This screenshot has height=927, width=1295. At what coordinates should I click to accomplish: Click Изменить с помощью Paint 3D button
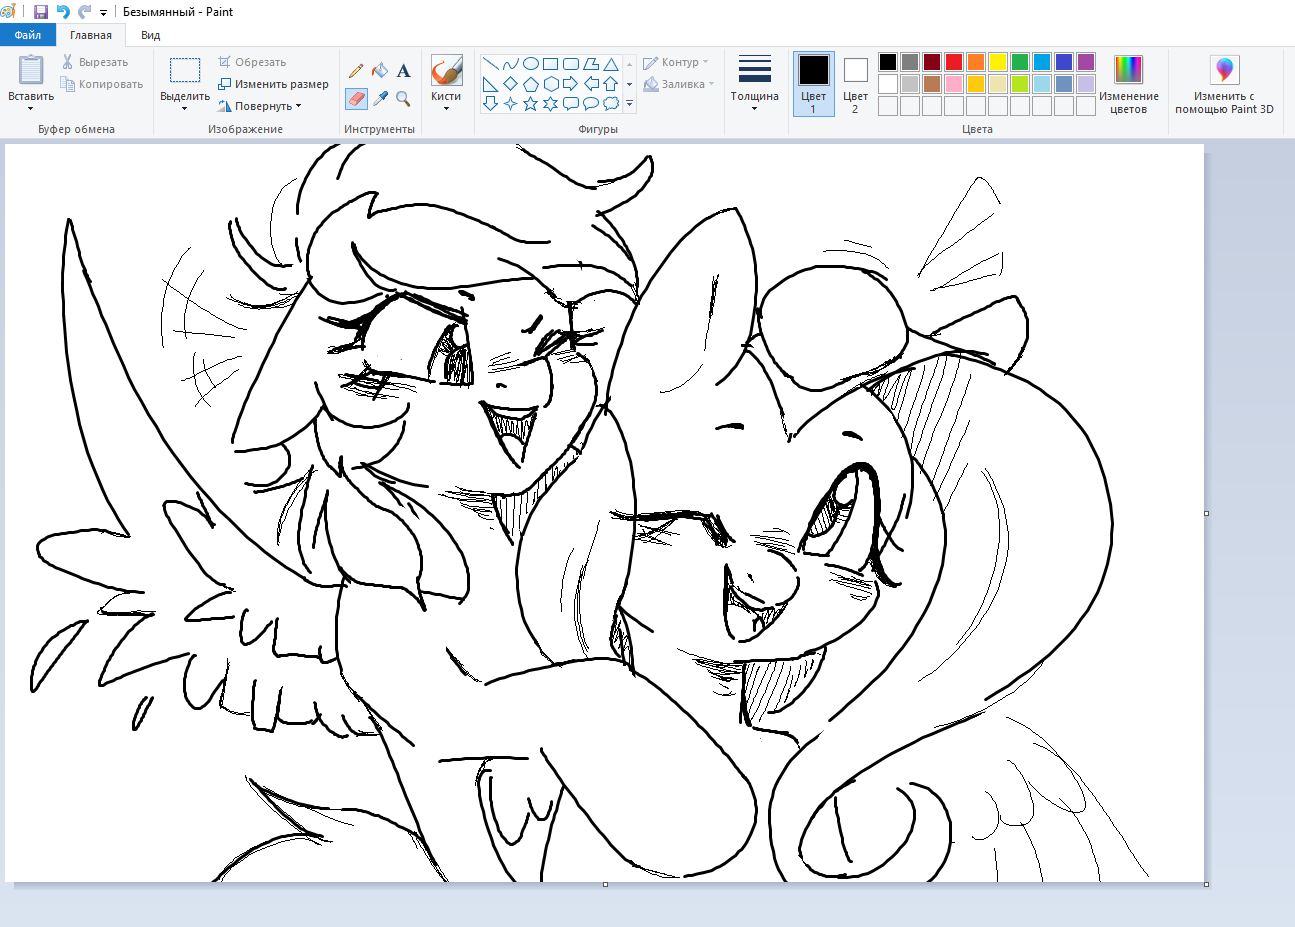coord(1225,84)
